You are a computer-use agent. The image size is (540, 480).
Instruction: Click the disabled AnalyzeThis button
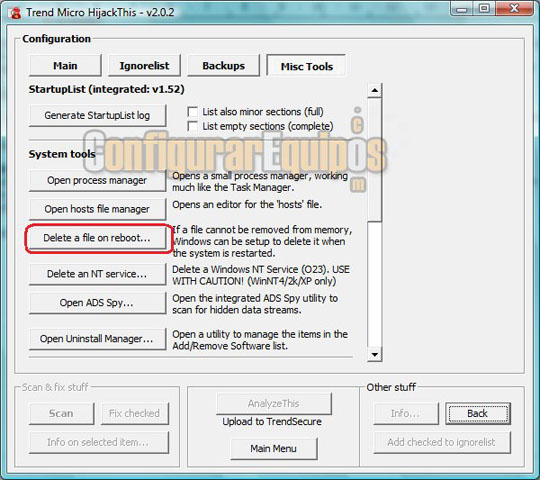click(274, 404)
